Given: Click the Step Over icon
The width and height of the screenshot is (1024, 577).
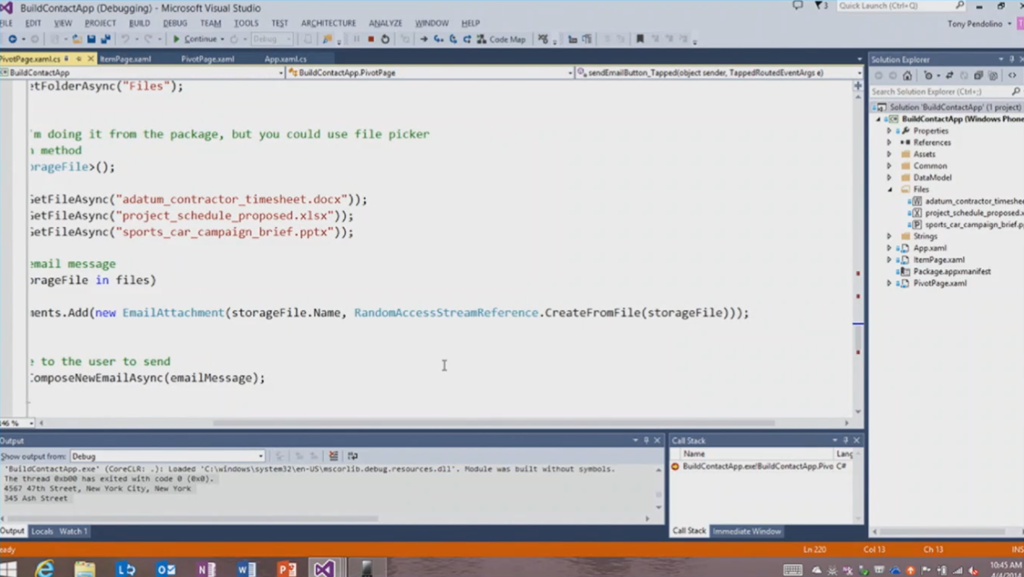Looking at the screenshot, I should (453, 39).
